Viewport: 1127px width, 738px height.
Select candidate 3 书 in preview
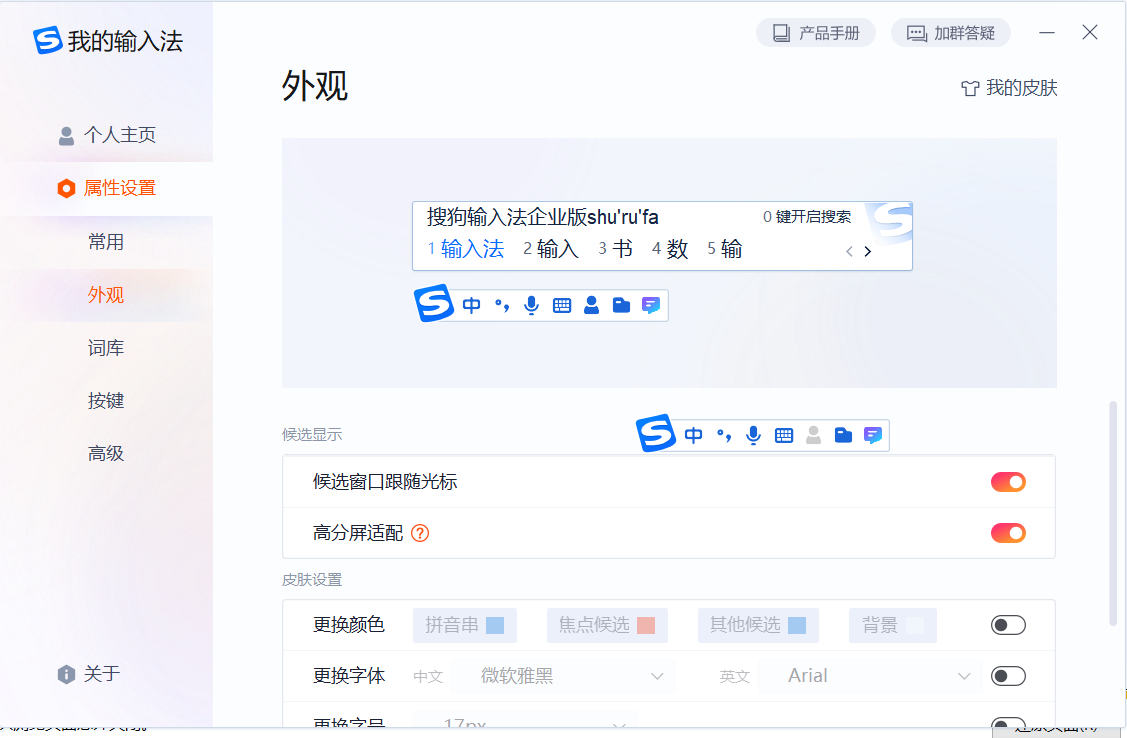[615, 249]
